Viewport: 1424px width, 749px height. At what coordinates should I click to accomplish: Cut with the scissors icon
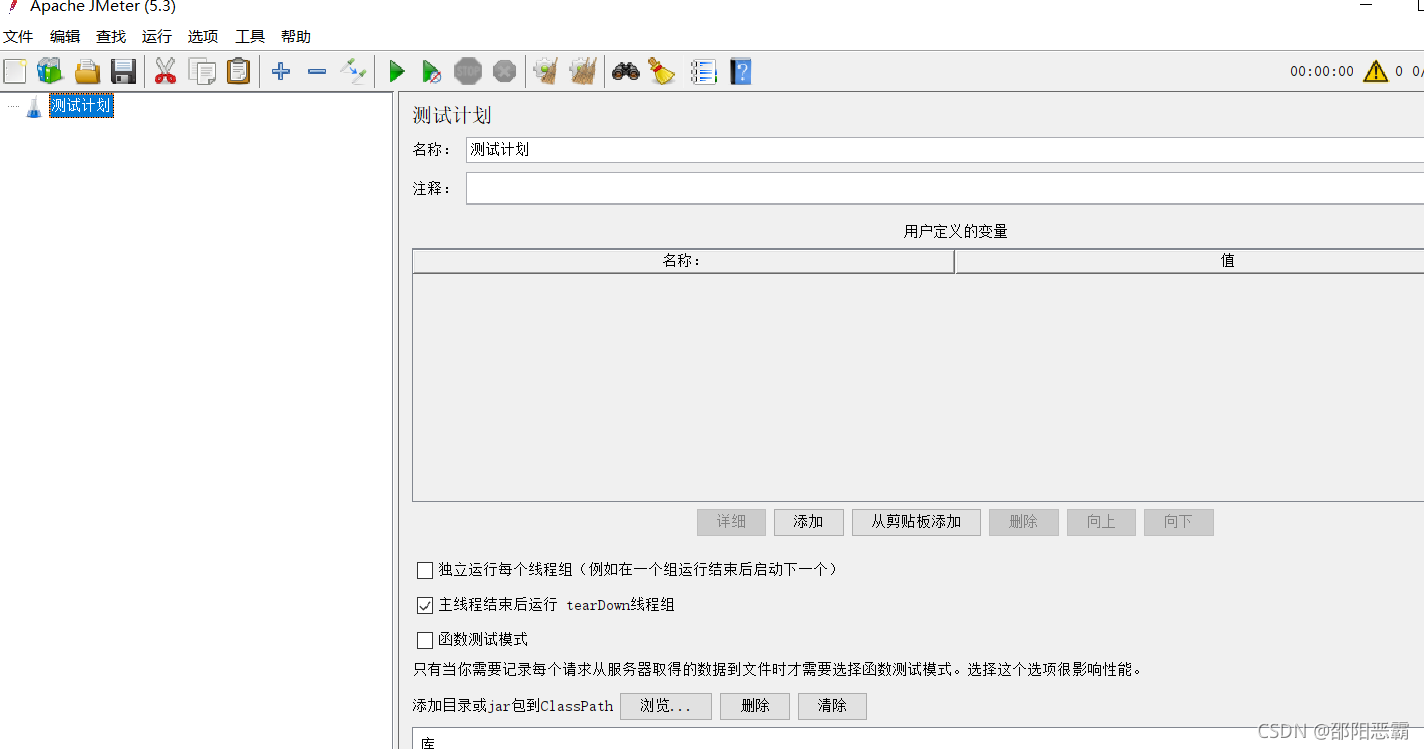[165, 71]
